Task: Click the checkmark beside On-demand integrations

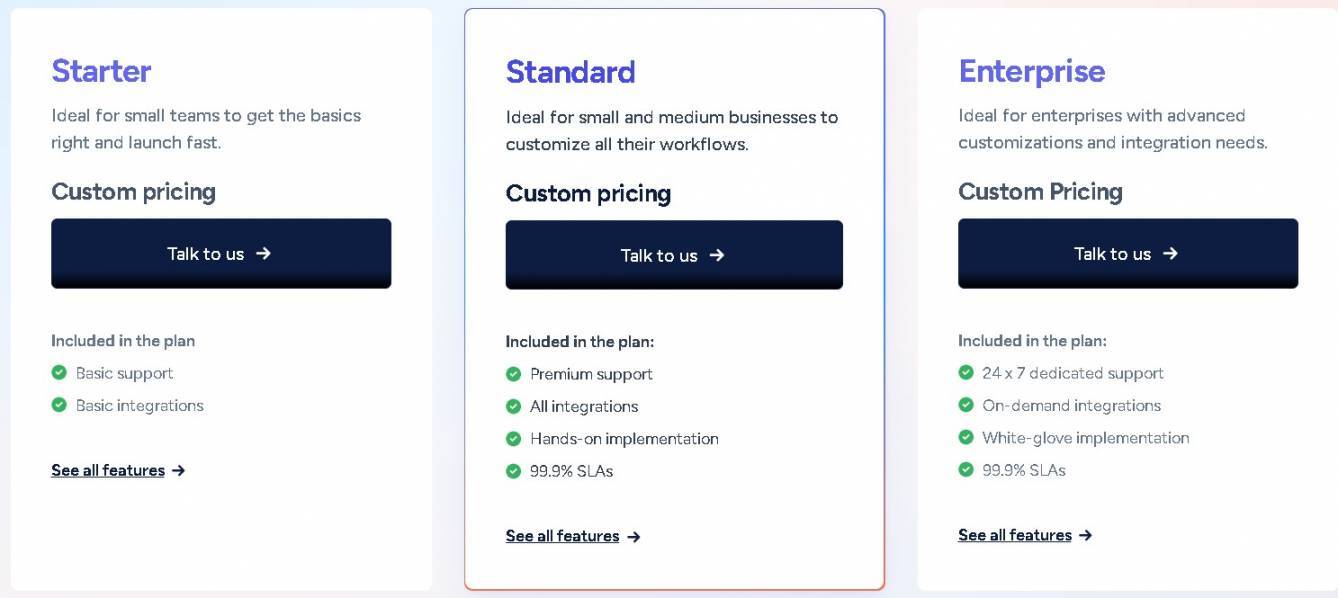Action: pyautogui.click(x=967, y=405)
